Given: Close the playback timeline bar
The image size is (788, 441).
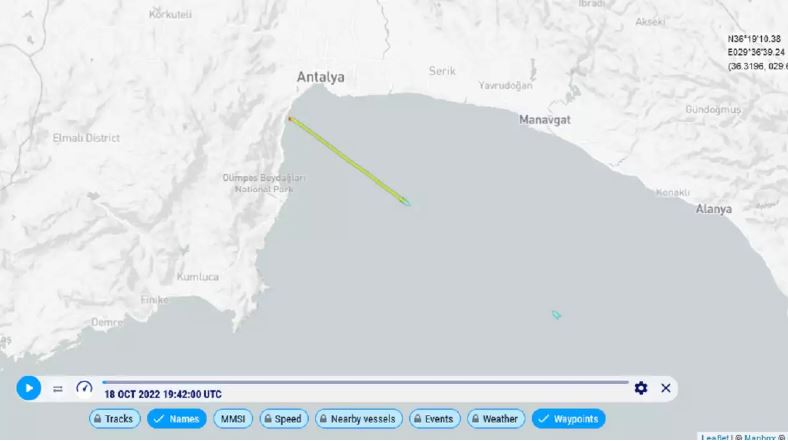Looking at the screenshot, I should [x=666, y=388].
